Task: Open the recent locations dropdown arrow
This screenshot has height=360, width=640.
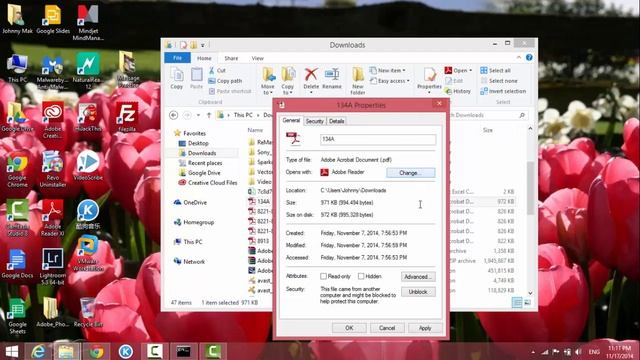Action: point(198,115)
